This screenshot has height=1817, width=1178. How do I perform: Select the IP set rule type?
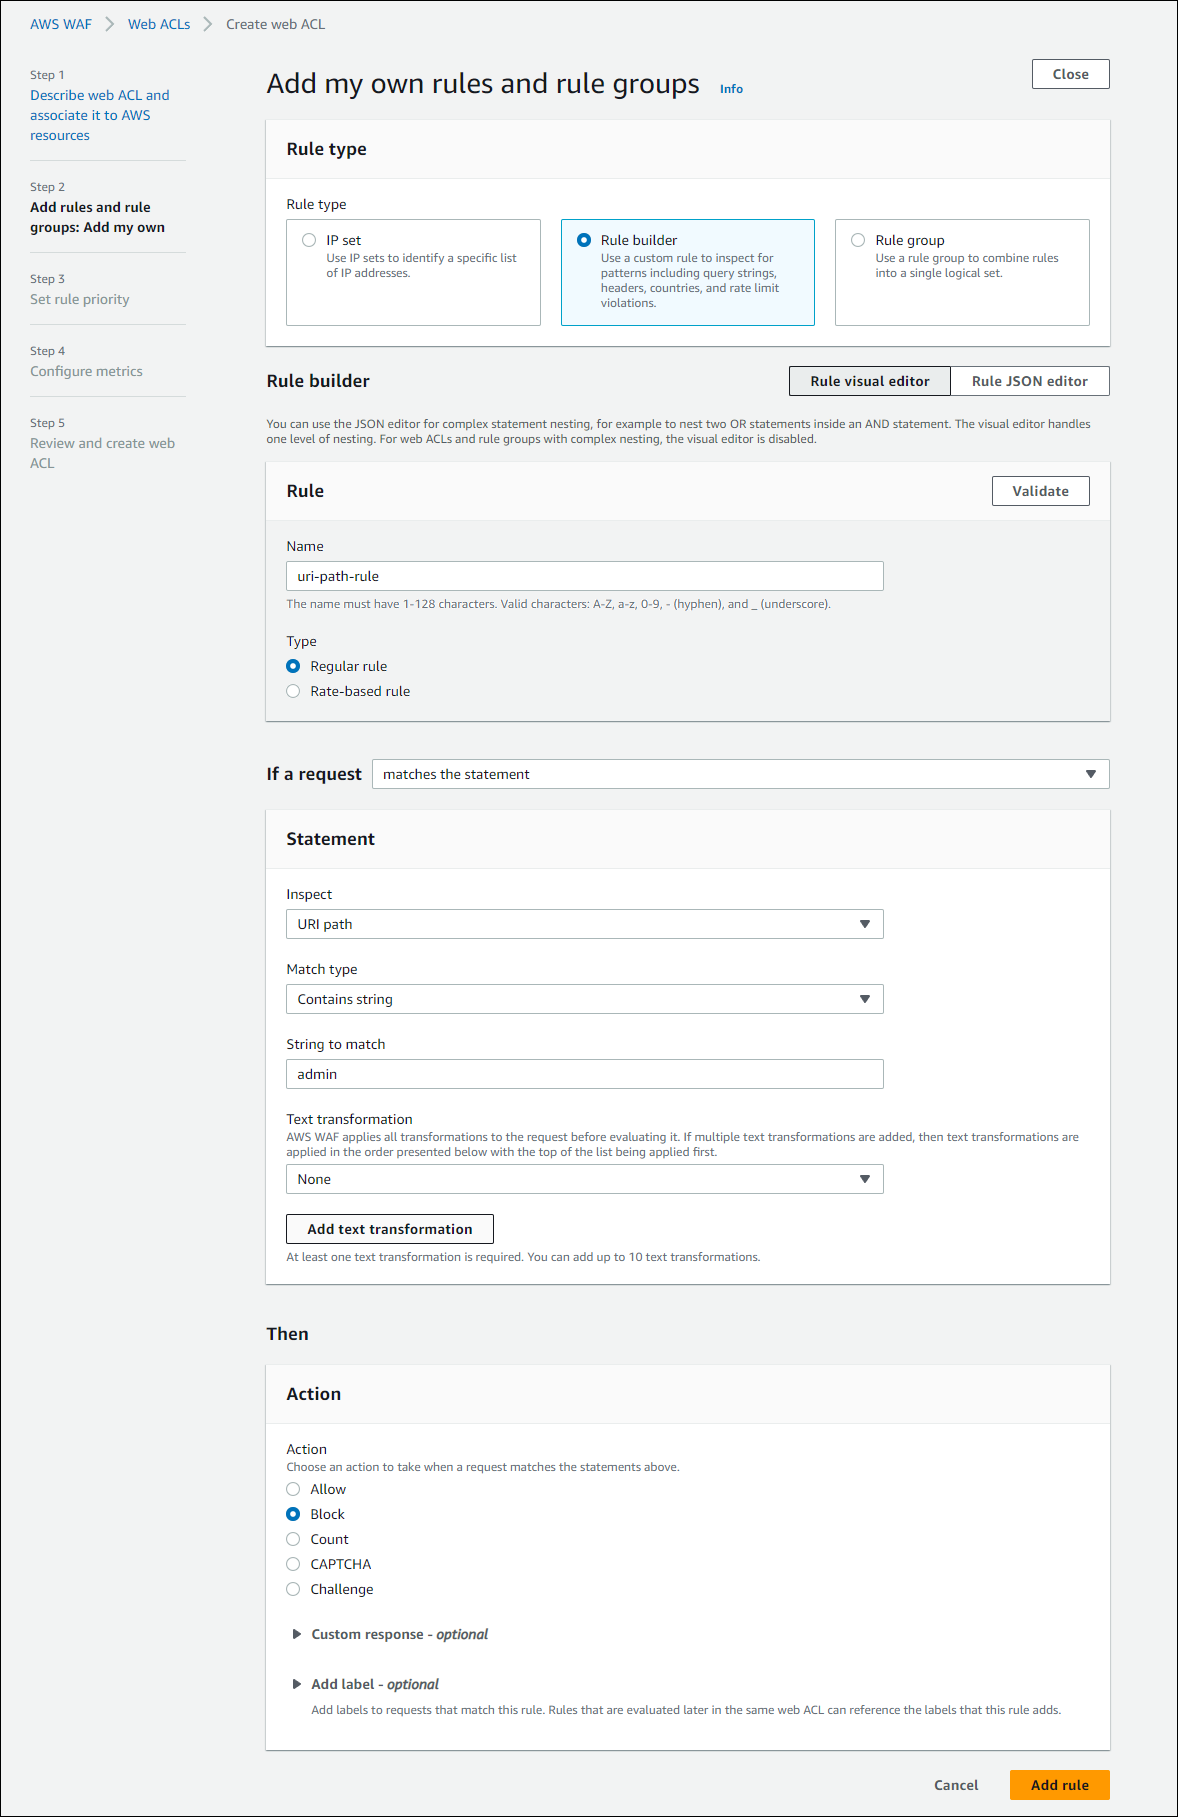pos(309,240)
